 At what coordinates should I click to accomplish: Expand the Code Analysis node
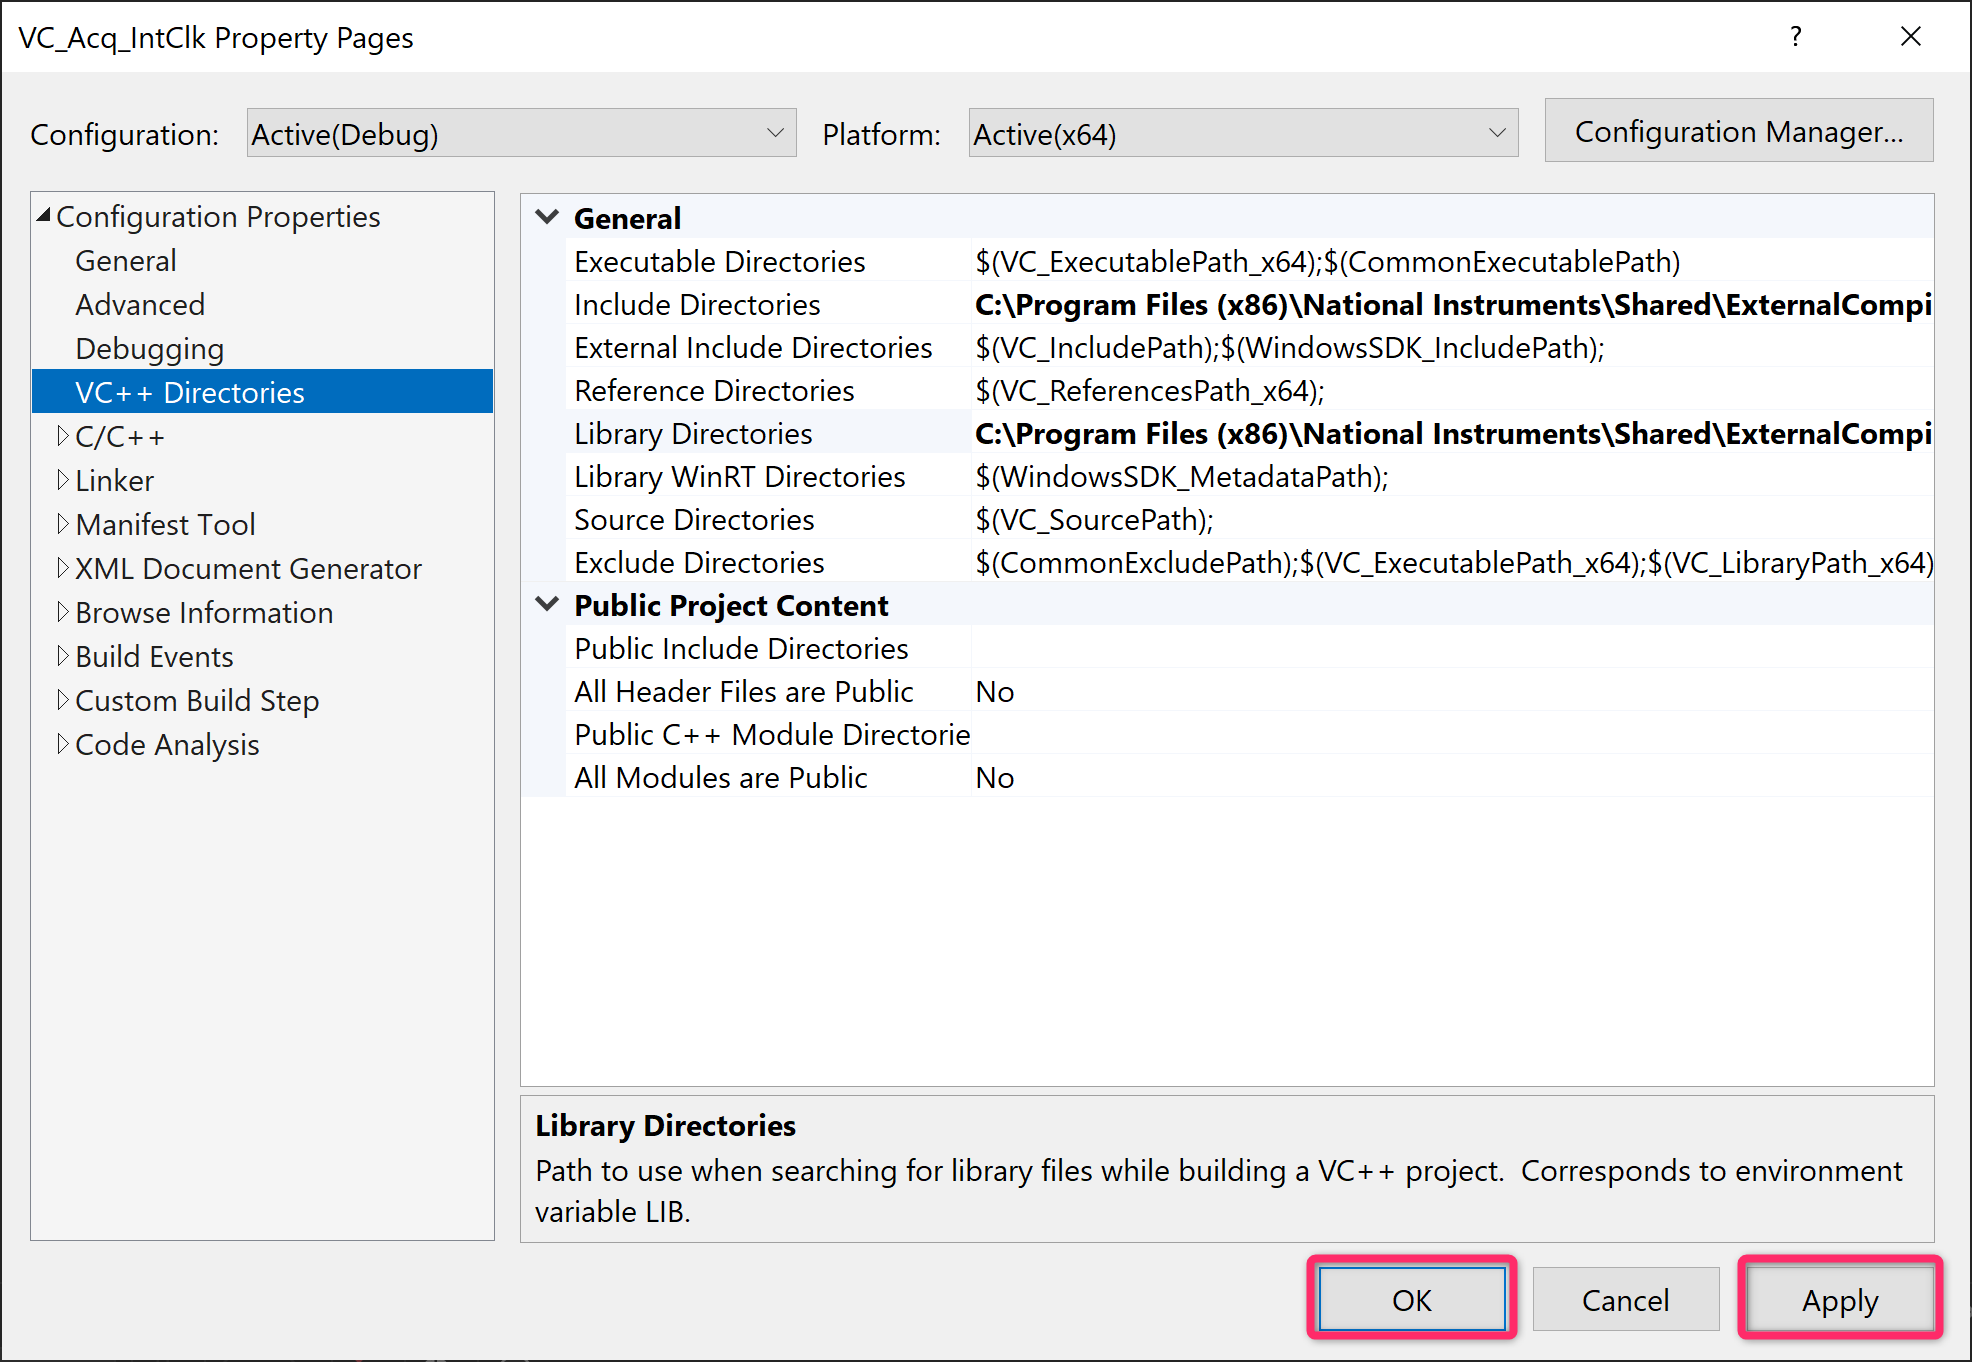coord(63,744)
